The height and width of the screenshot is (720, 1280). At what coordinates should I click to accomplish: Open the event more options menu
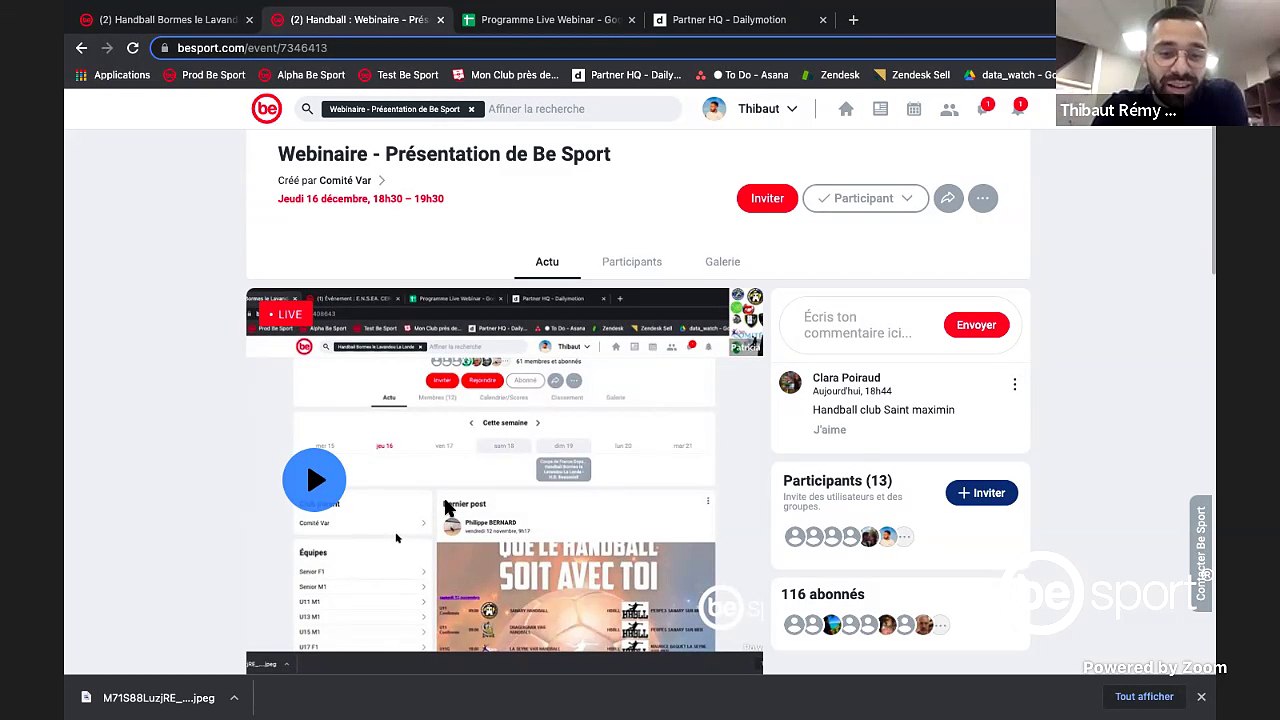point(983,198)
